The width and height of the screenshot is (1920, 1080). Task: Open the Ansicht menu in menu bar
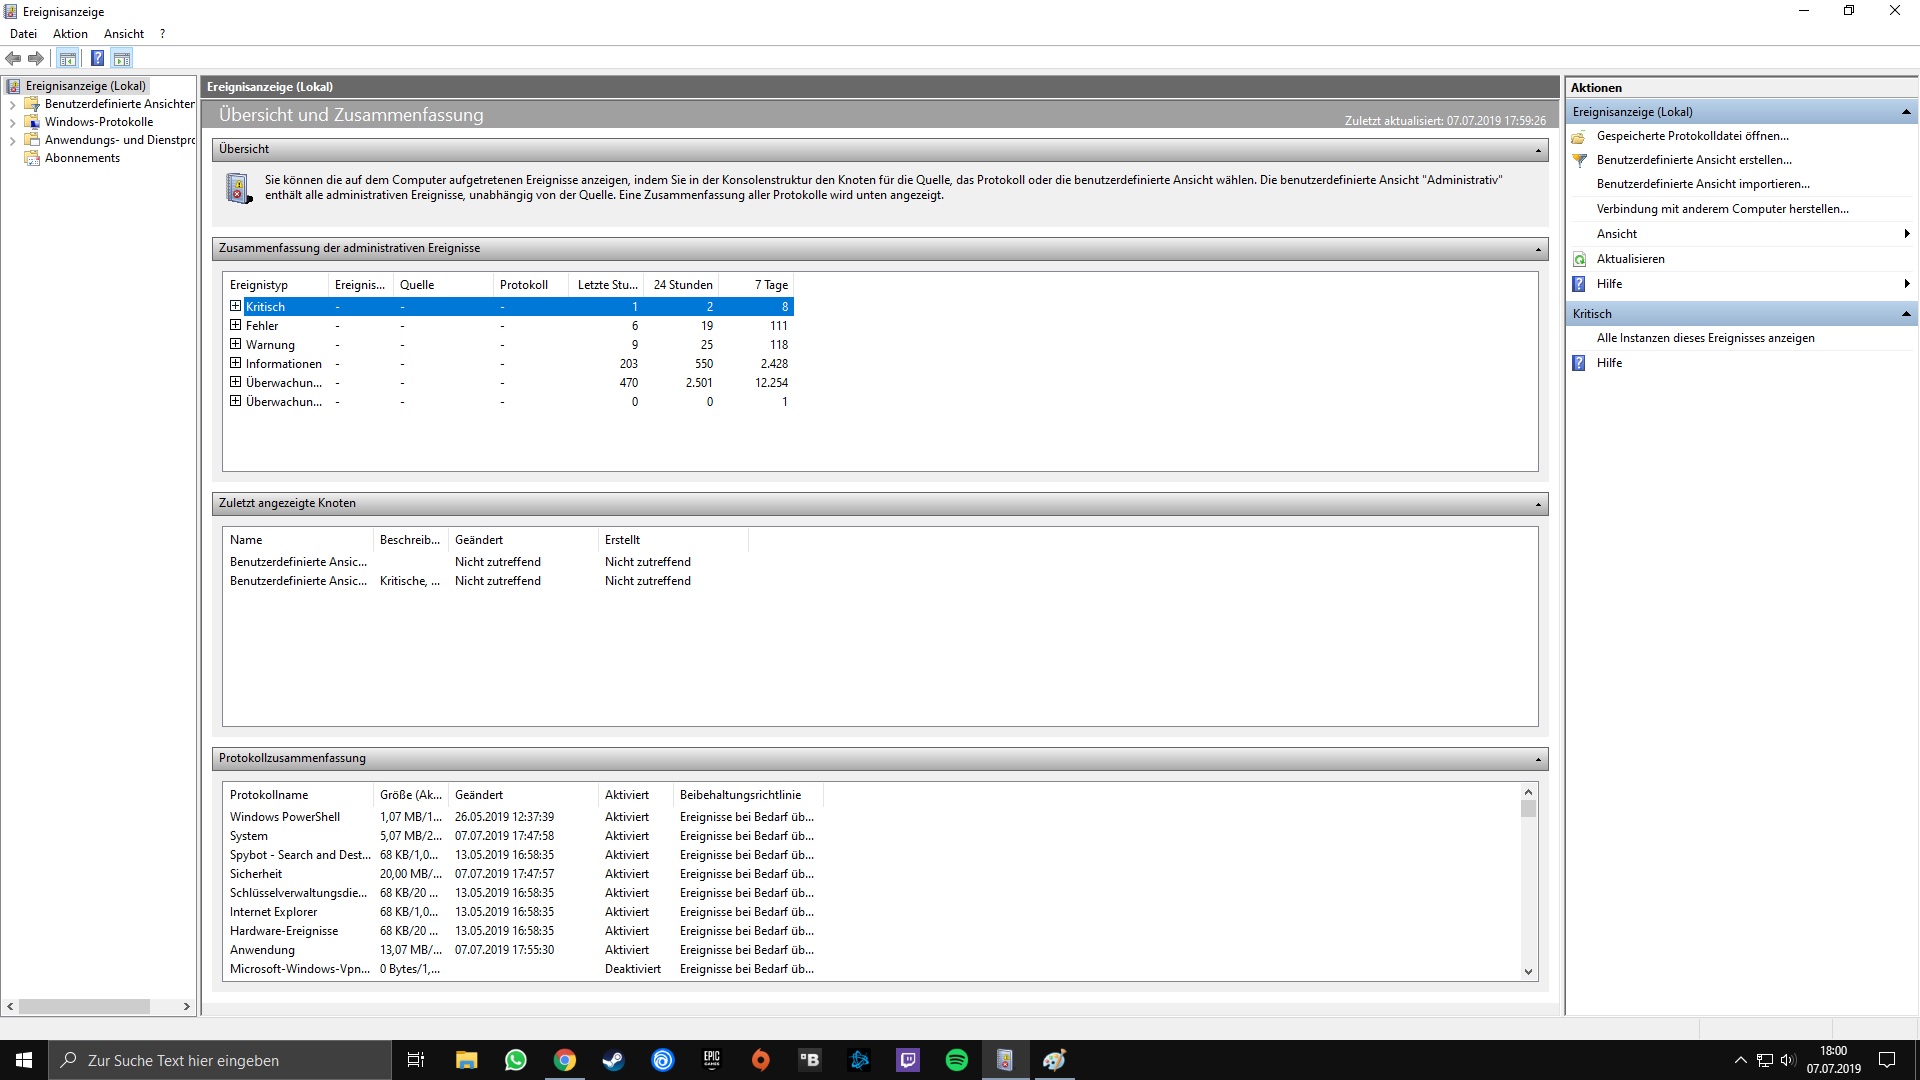click(124, 34)
